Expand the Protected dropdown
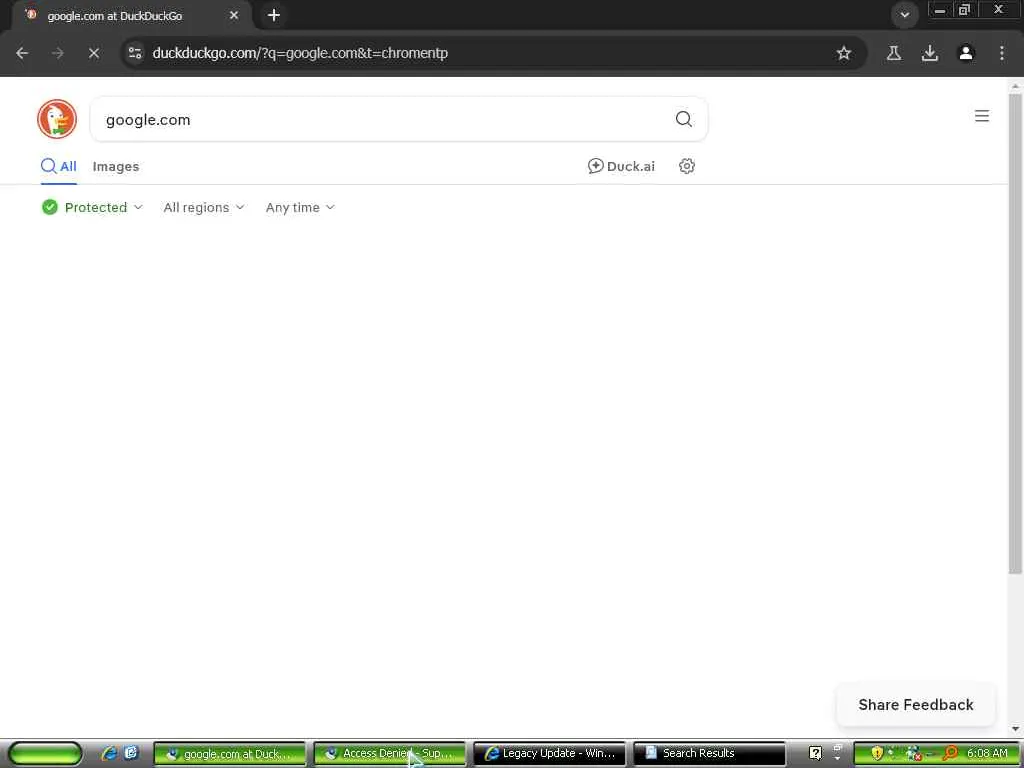1024x768 pixels. [x=92, y=207]
